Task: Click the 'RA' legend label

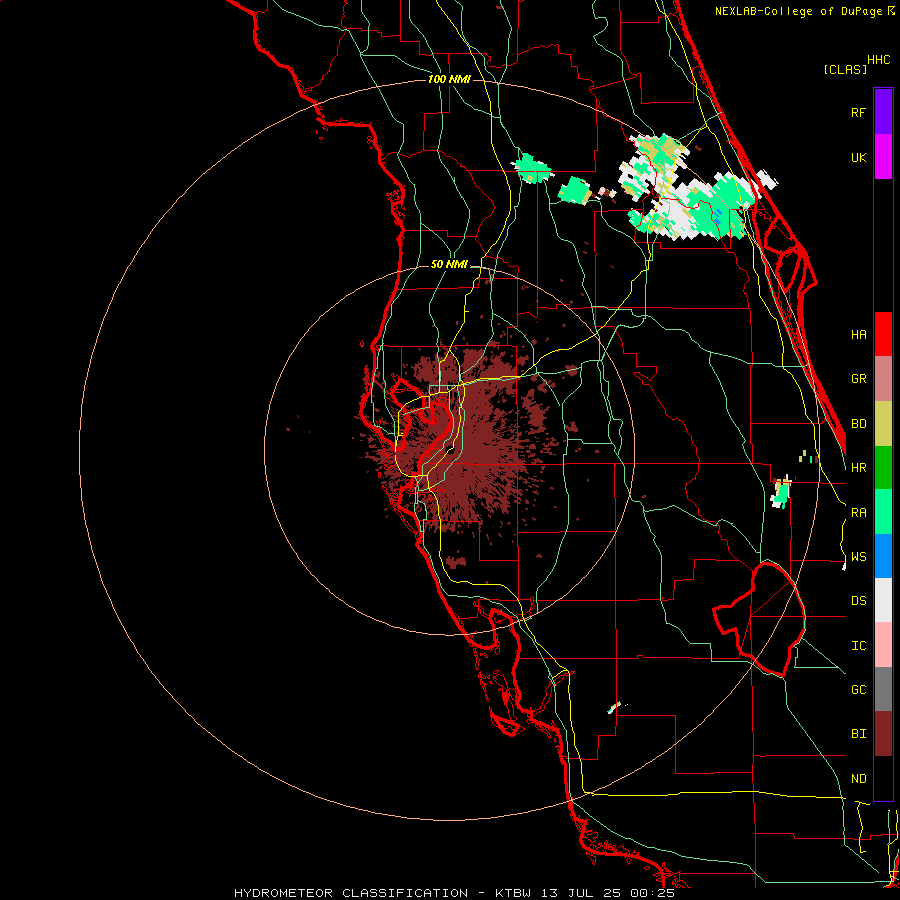Action: click(858, 512)
